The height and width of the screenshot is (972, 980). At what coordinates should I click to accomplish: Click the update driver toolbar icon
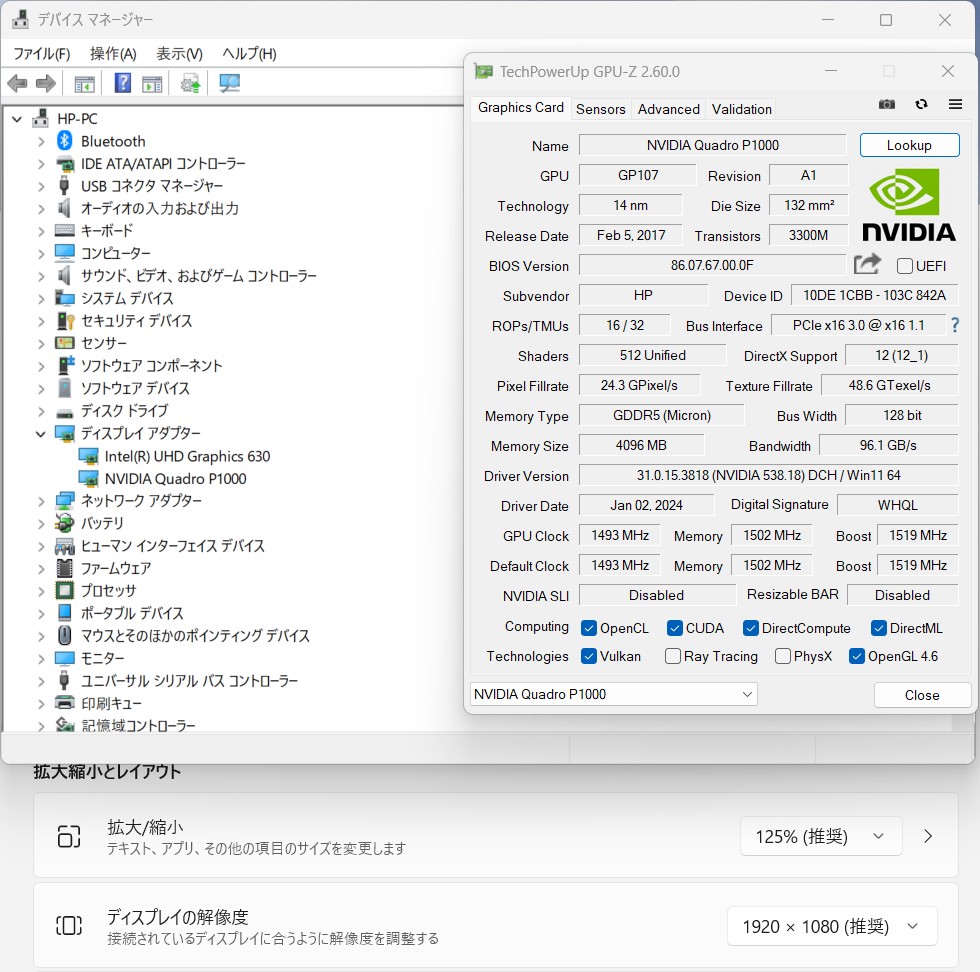click(190, 83)
